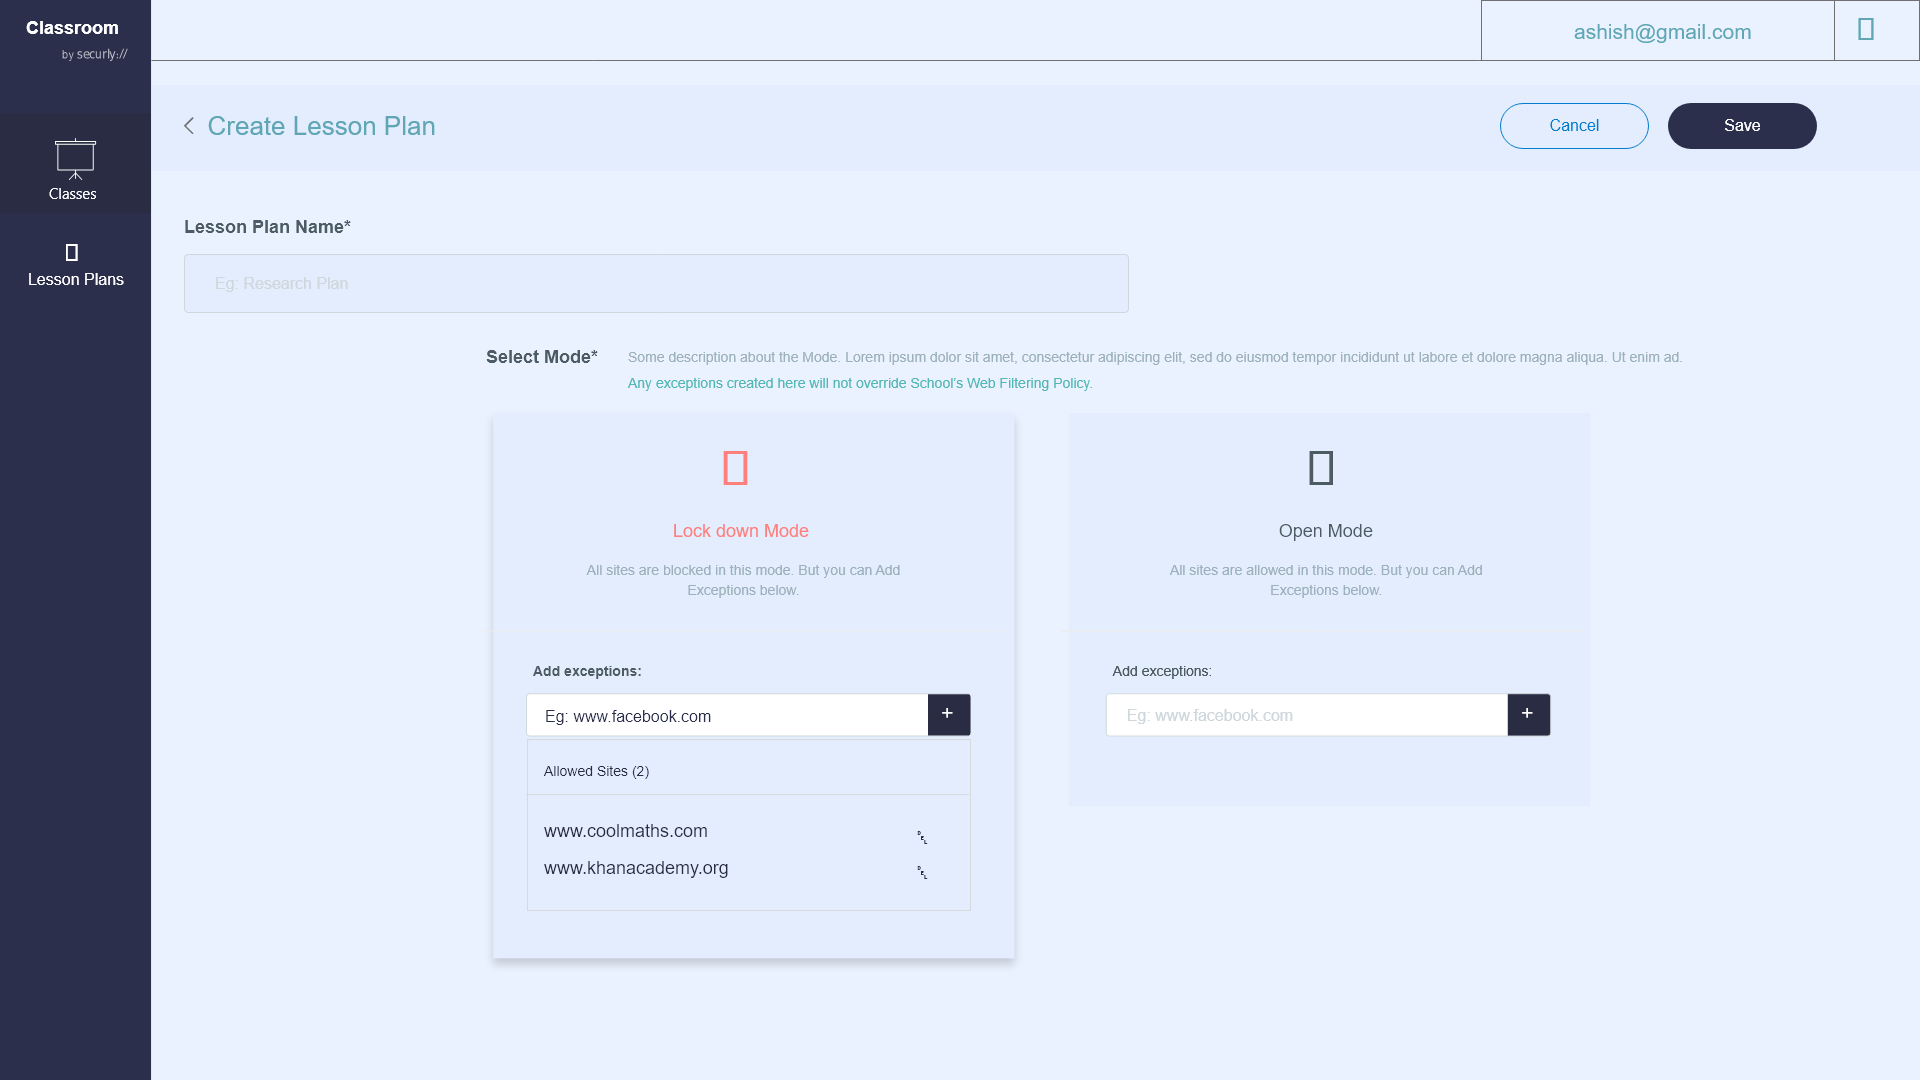Click Open Mode exceptions input field

pyautogui.click(x=1306, y=716)
